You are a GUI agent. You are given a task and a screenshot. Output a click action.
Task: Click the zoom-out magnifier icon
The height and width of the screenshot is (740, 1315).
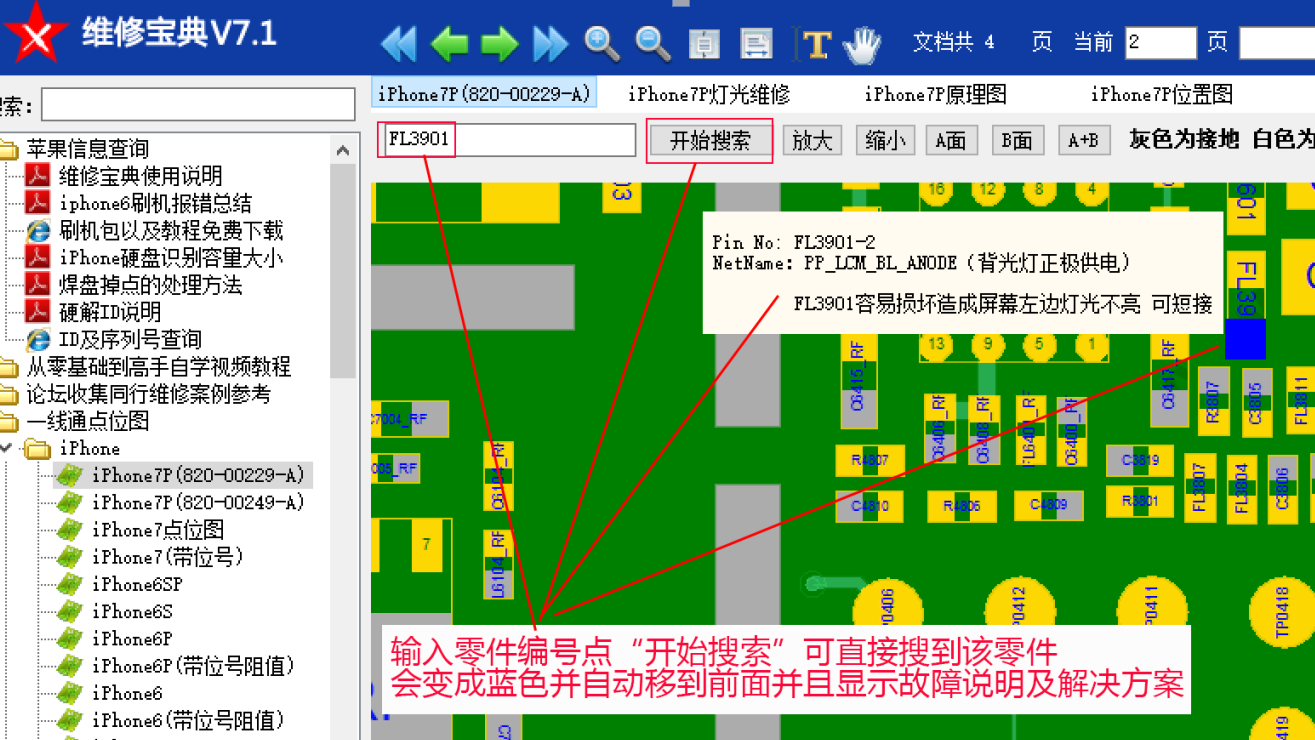(653, 43)
